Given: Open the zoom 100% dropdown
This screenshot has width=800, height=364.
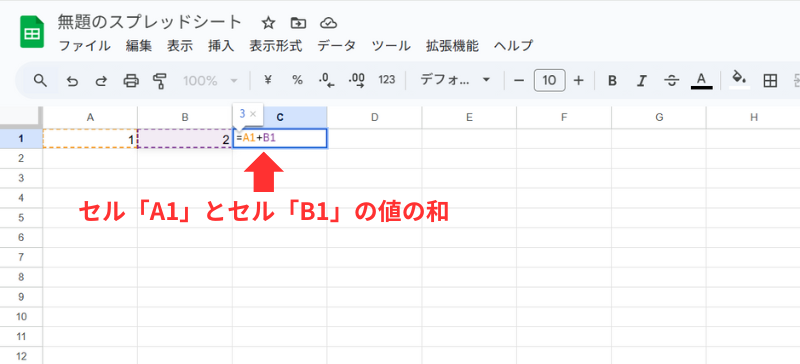Looking at the screenshot, I should [x=210, y=81].
